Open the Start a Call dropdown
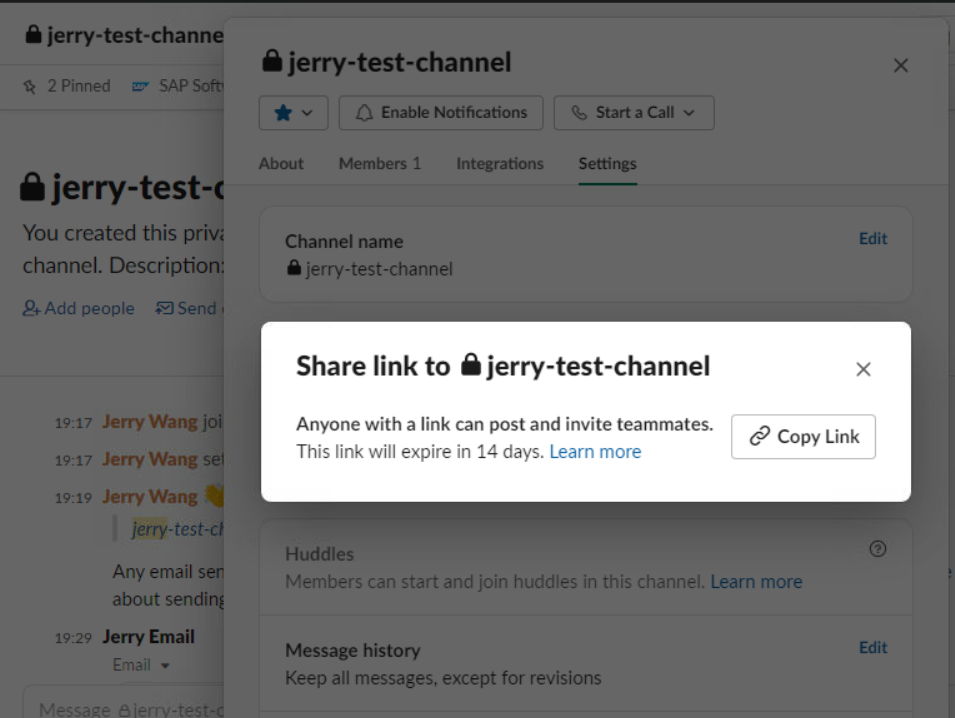This screenshot has width=955, height=718. 634,113
